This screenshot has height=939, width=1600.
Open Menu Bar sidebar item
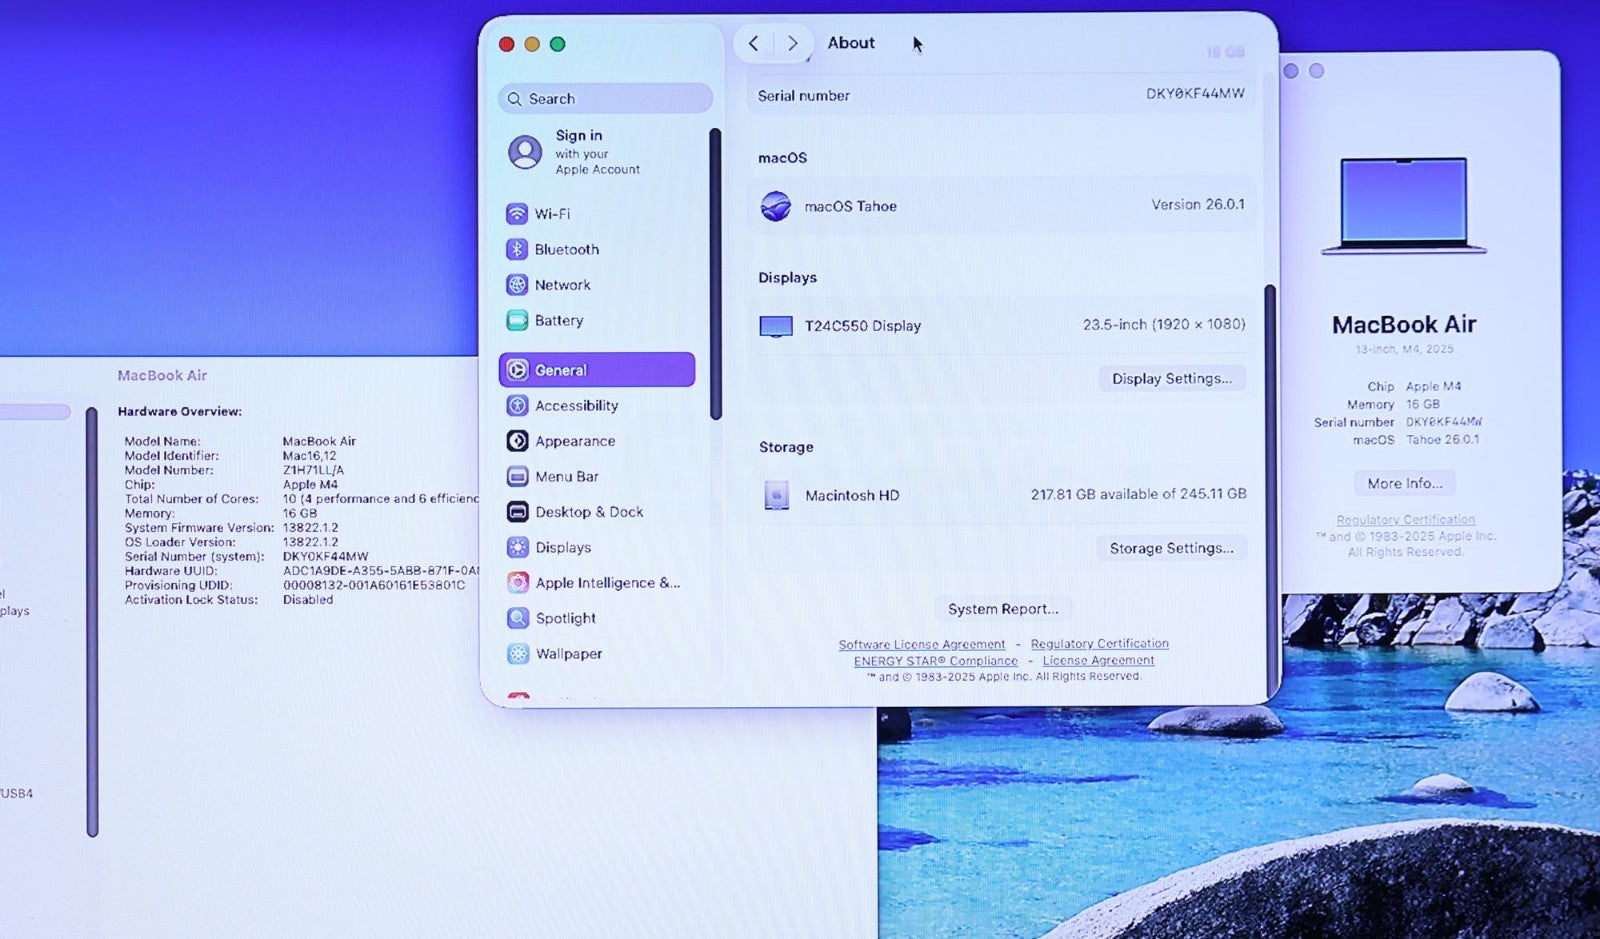pyautogui.click(x=566, y=477)
